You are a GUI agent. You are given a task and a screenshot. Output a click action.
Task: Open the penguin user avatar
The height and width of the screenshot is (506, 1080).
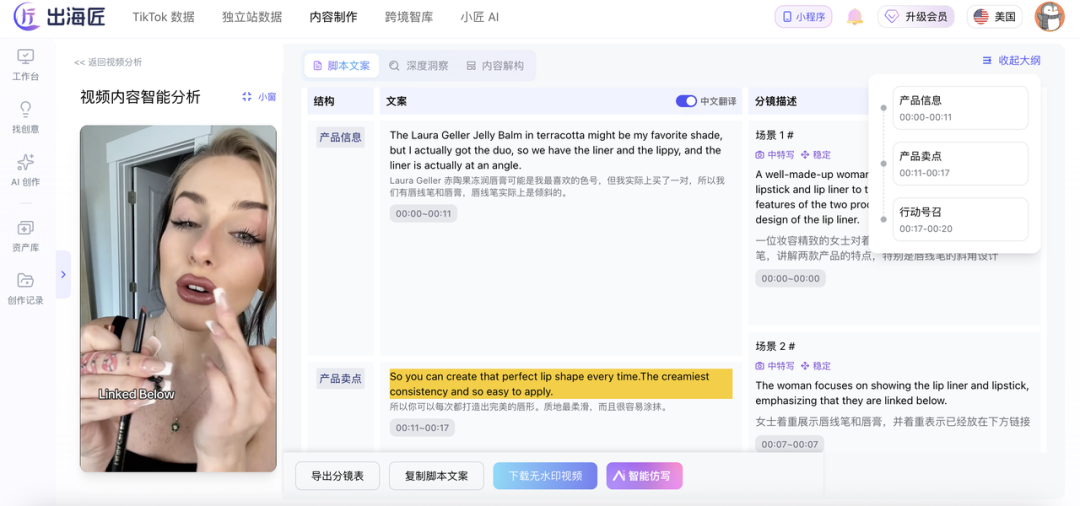click(1049, 17)
